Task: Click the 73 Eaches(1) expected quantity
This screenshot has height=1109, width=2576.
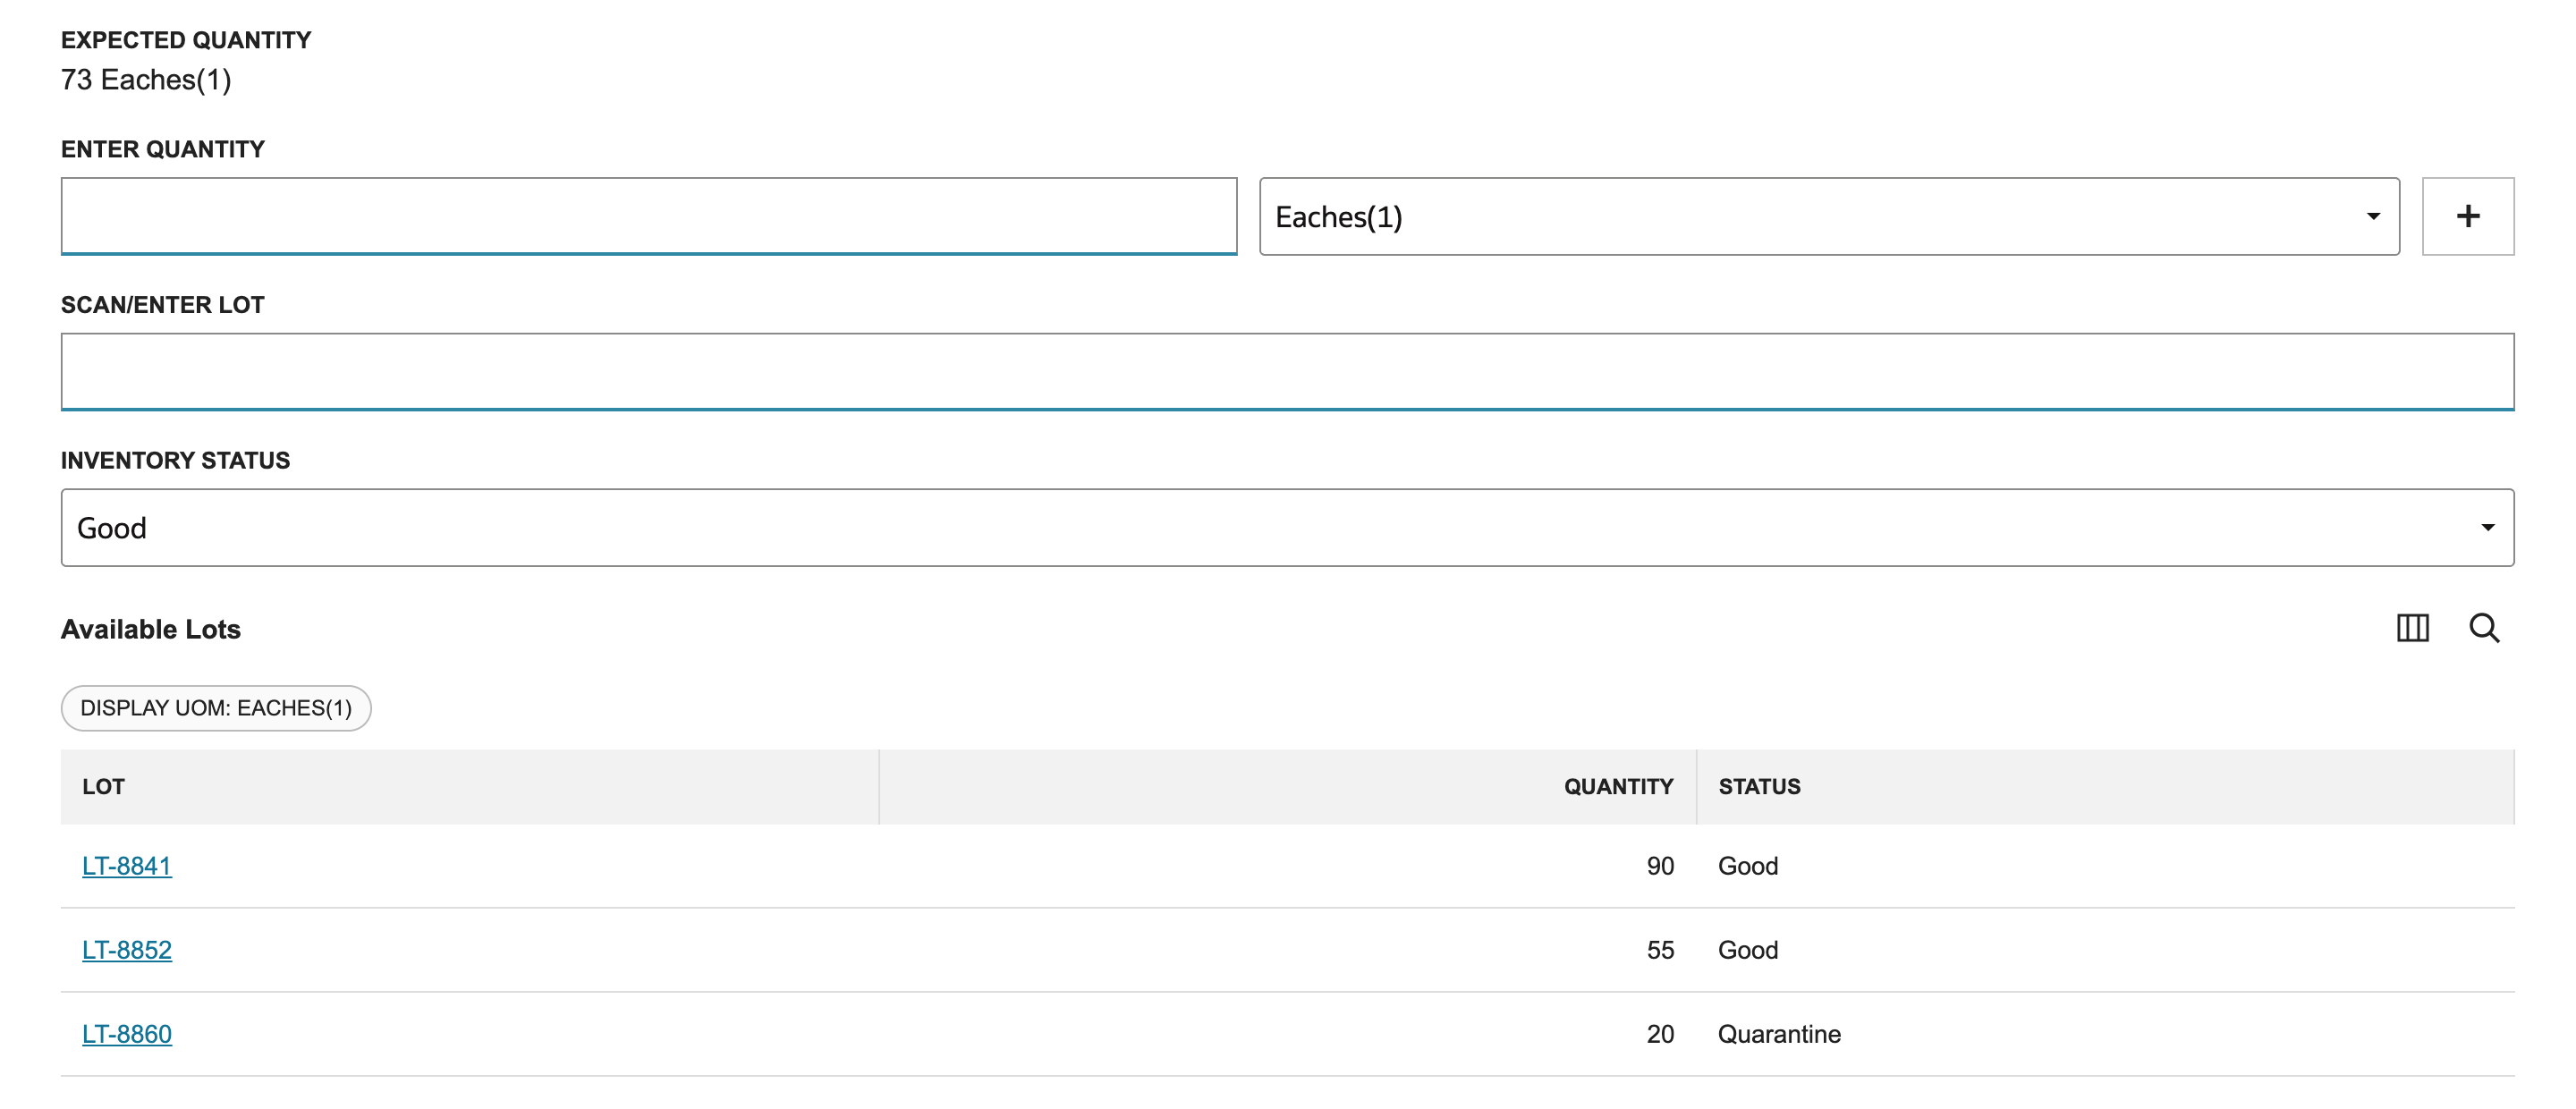Action: point(146,79)
